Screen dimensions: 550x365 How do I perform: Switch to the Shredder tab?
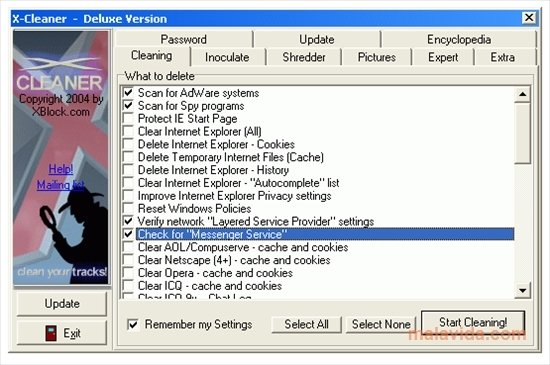point(304,57)
